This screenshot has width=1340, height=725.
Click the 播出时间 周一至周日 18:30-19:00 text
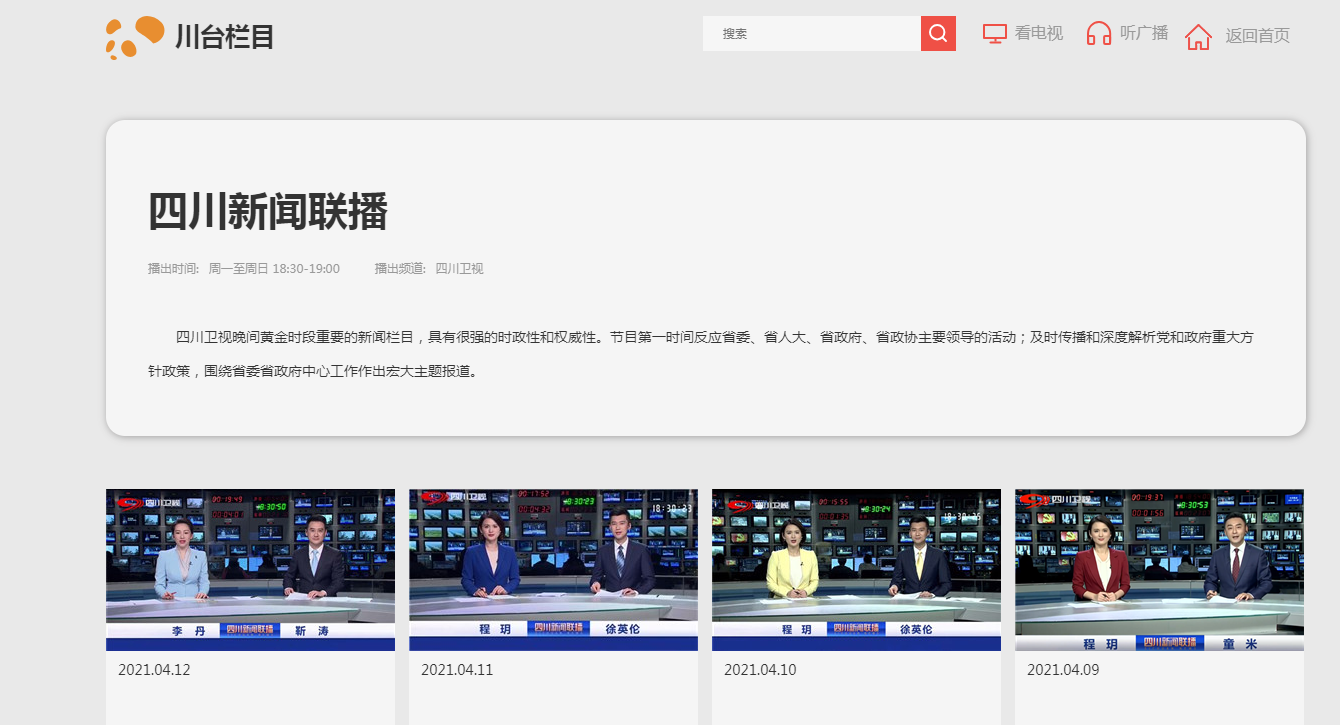(x=244, y=269)
